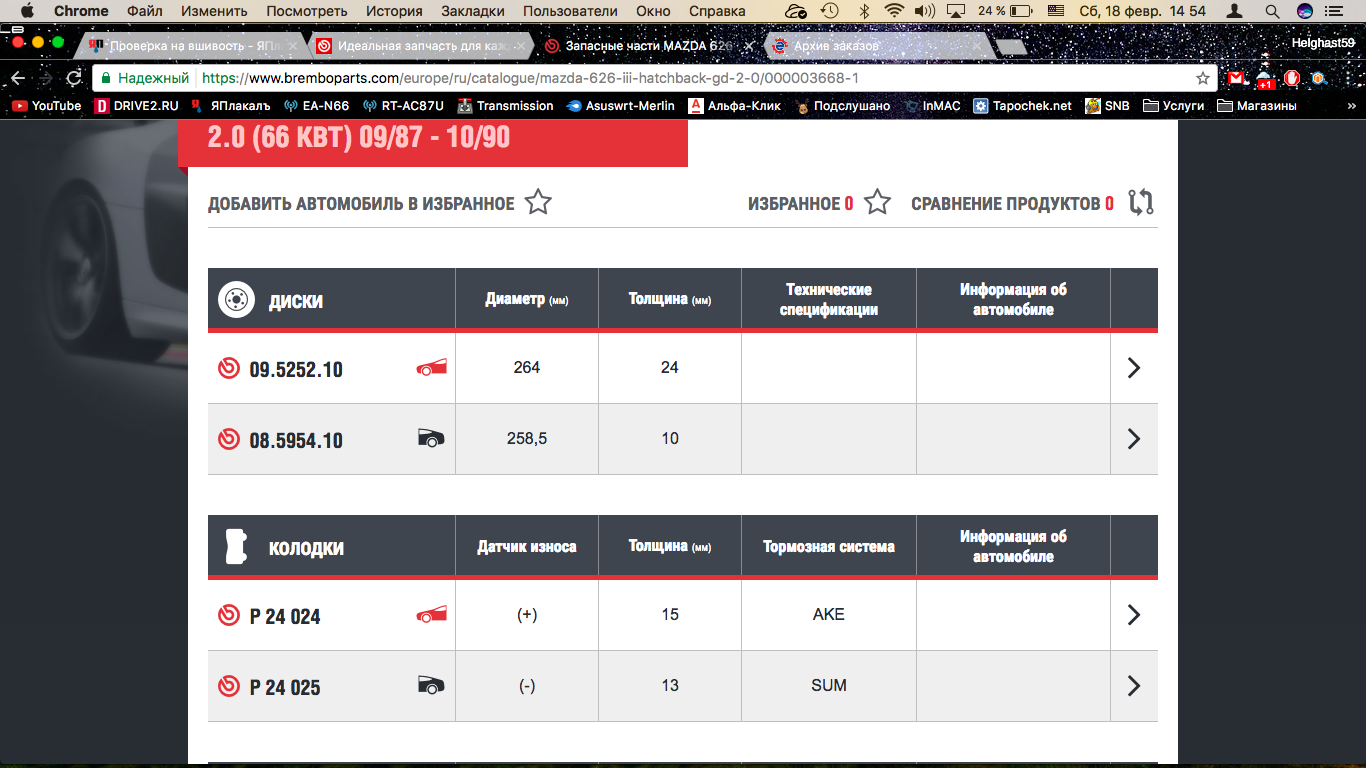This screenshot has width=1366, height=768.
Task: Open the disc part number 09.5252.10
Action: (x=296, y=369)
